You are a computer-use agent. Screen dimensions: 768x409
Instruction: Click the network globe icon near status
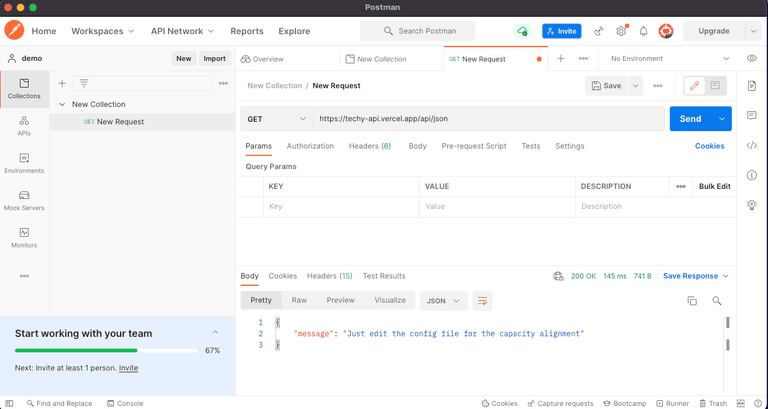pyautogui.click(x=558, y=276)
